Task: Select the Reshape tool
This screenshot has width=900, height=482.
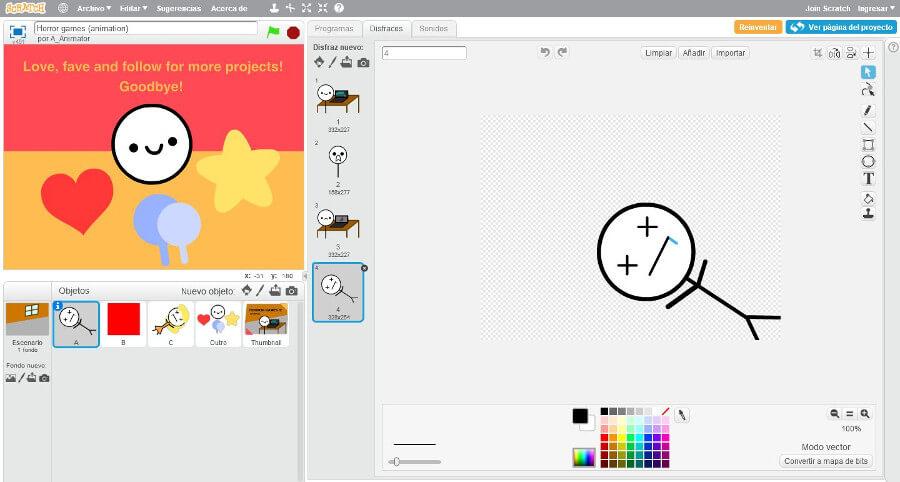Action: point(868,90)
